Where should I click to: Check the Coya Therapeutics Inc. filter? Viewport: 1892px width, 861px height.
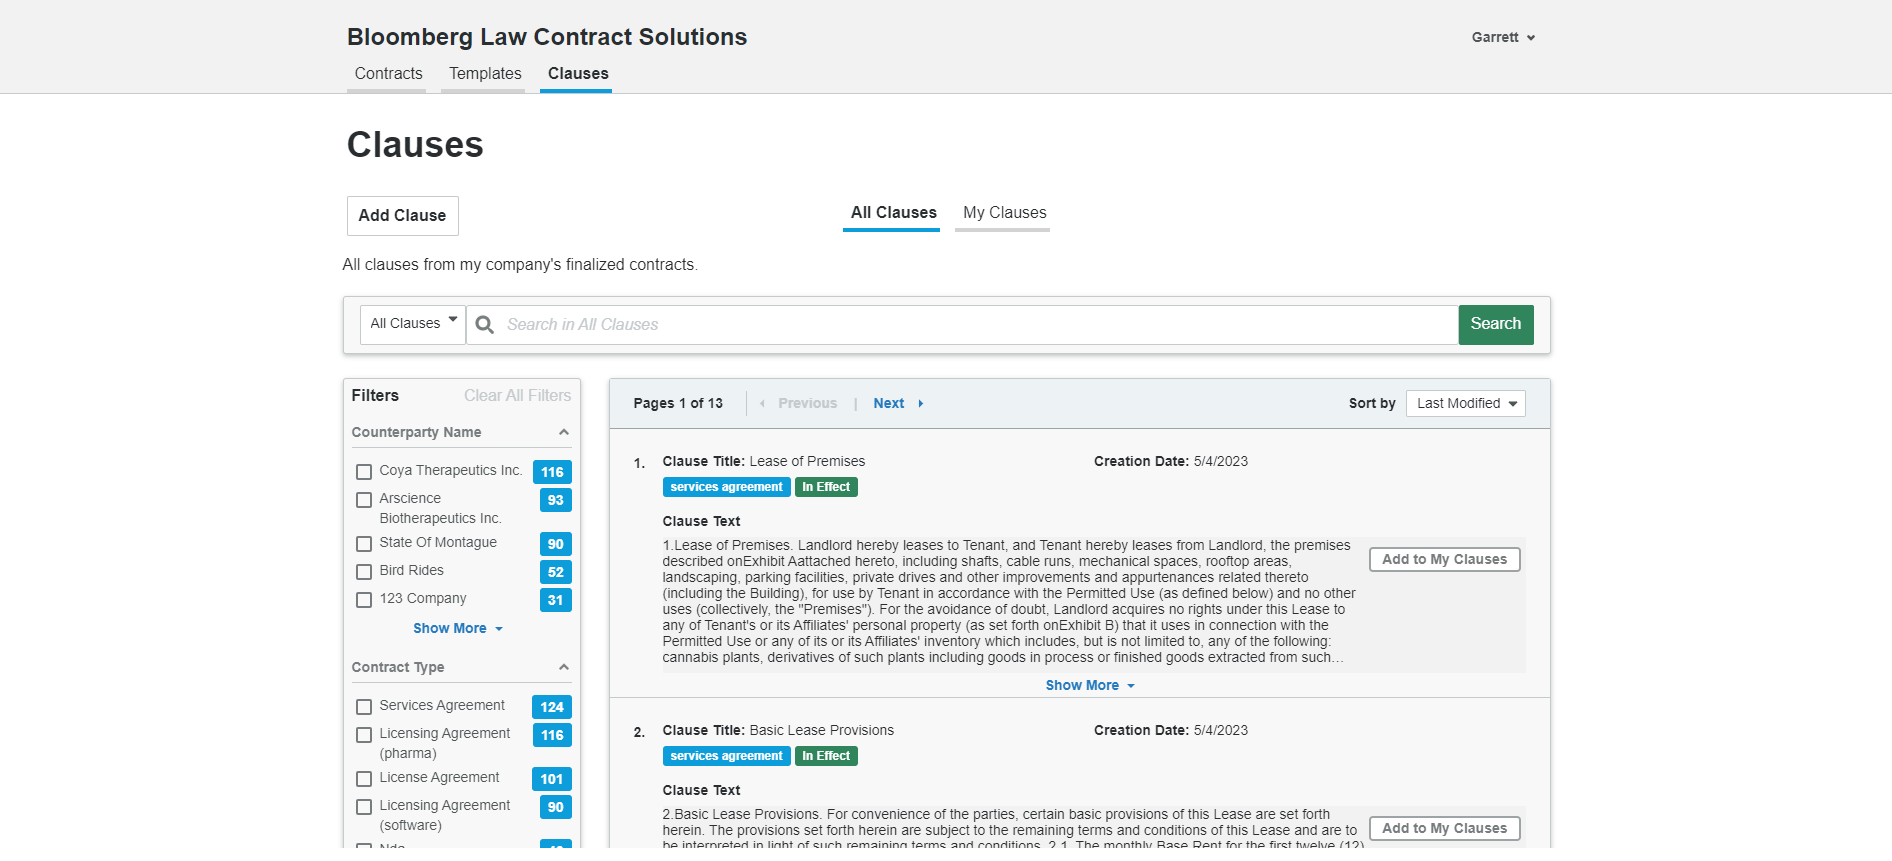[363, 471]
